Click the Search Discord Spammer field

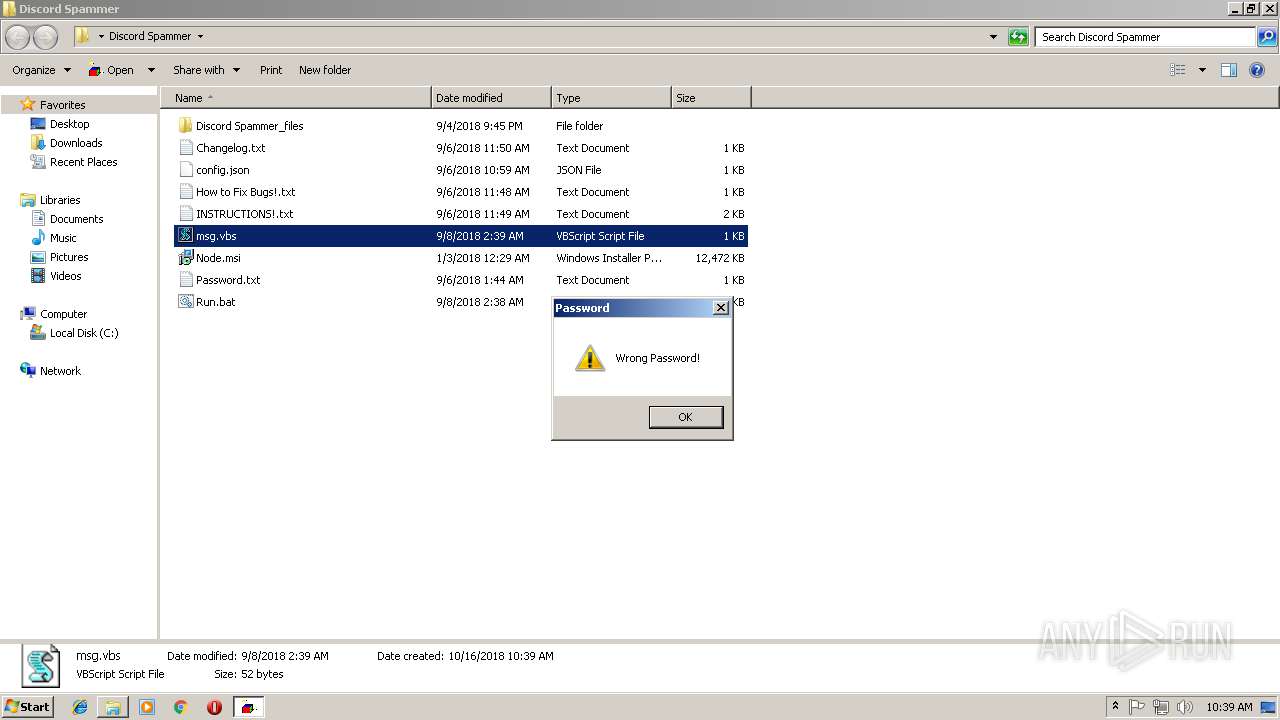click(x=1145, y=37)
